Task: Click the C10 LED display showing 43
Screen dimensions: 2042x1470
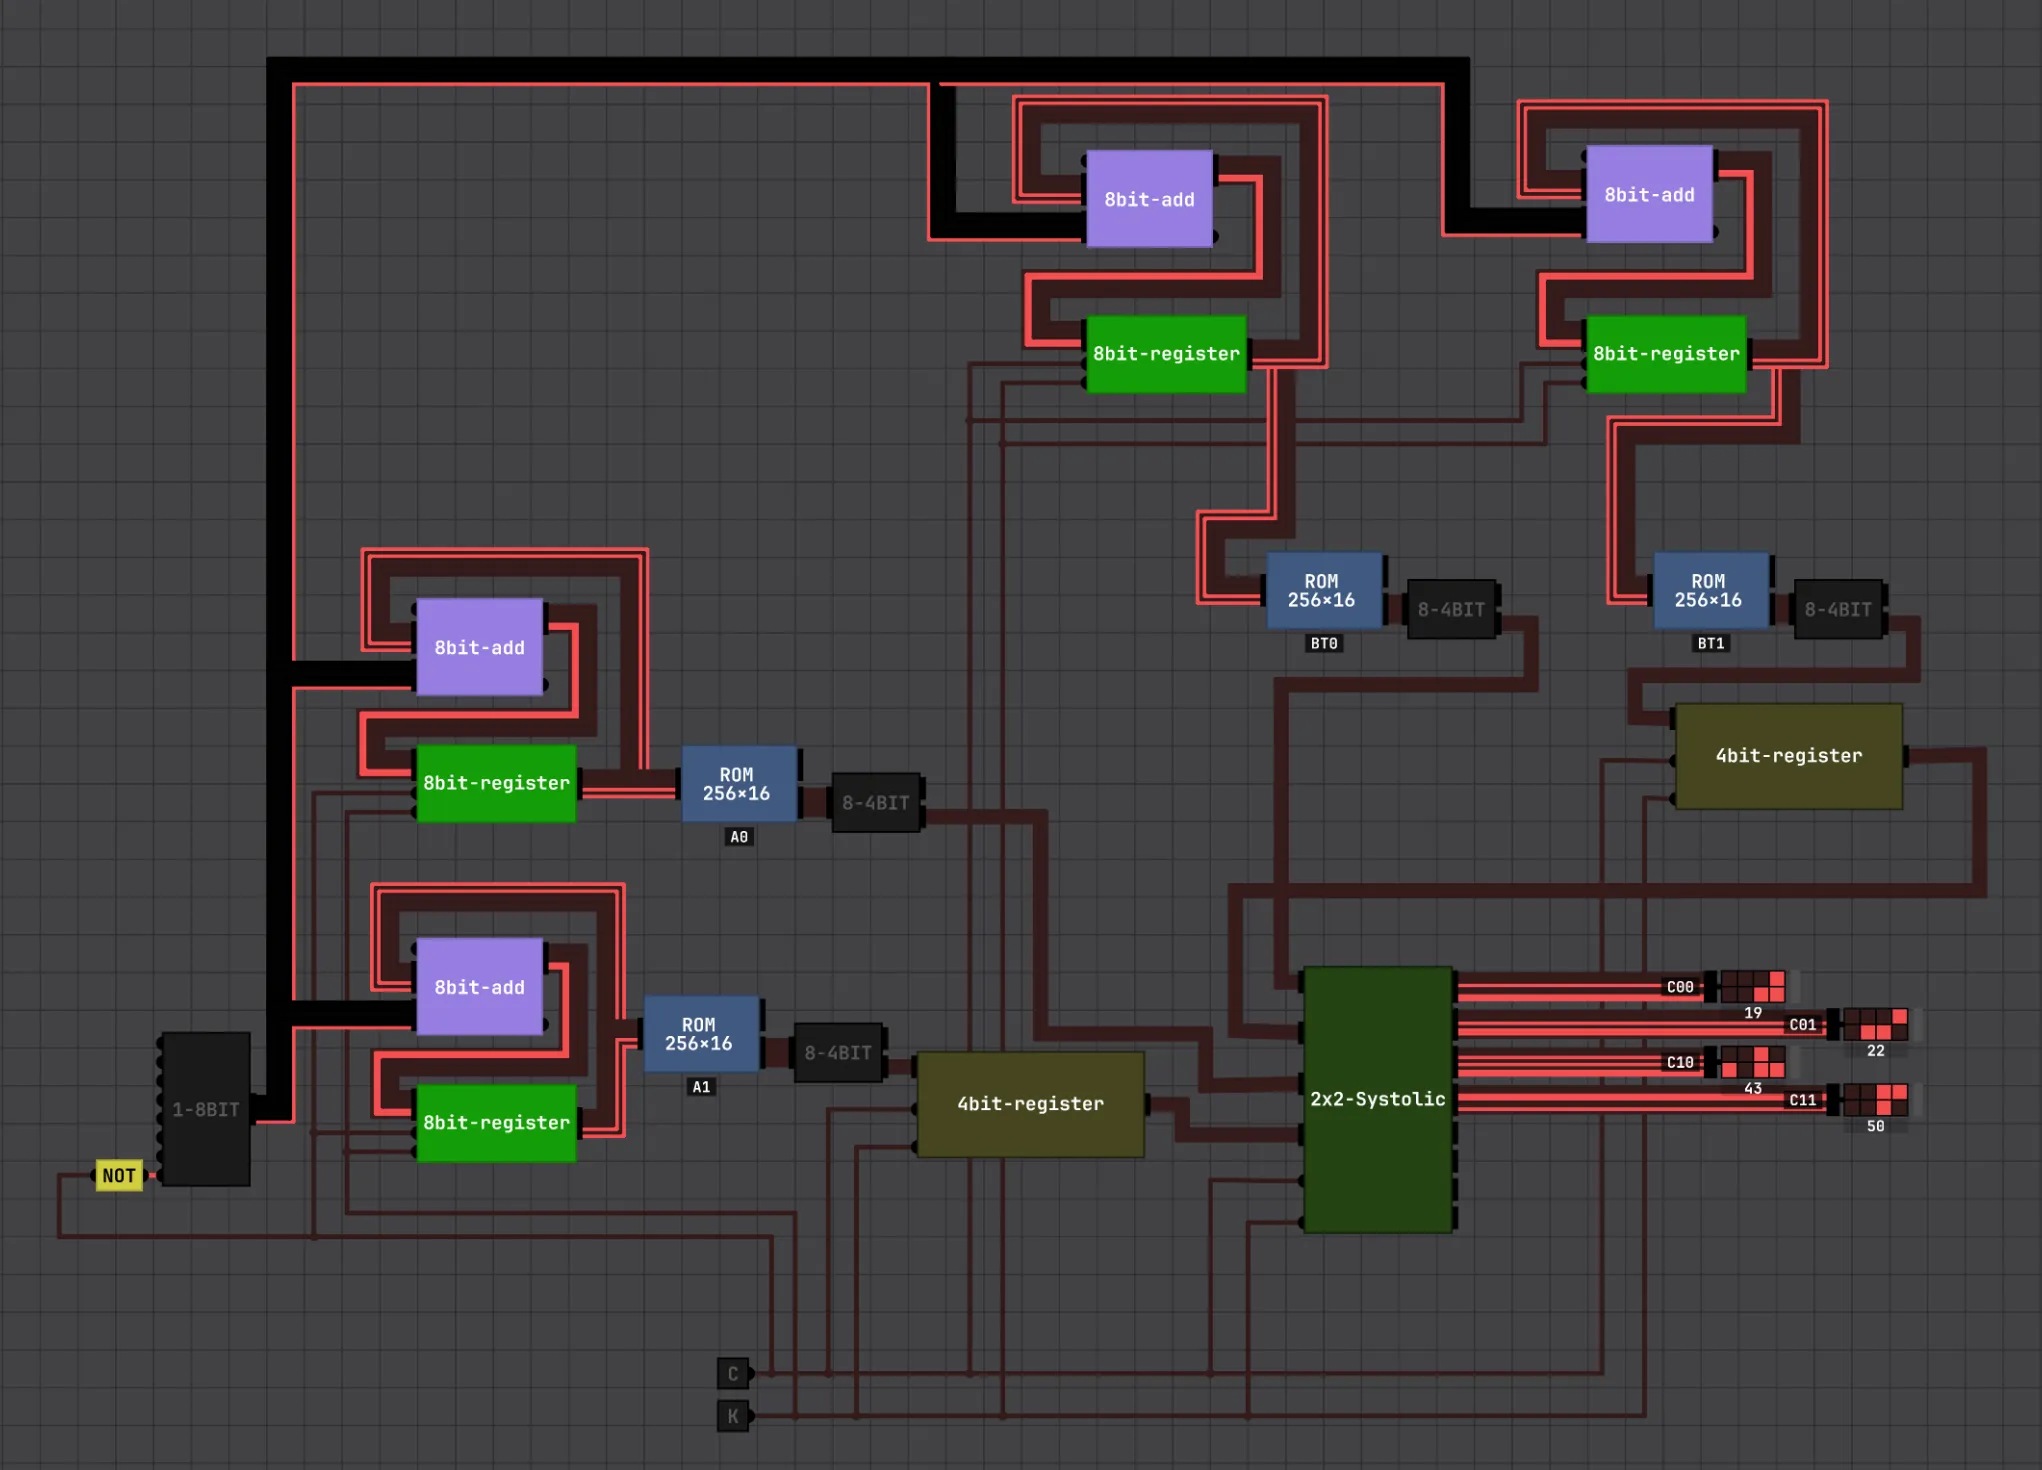Action: click(x=1753, y=1062)
